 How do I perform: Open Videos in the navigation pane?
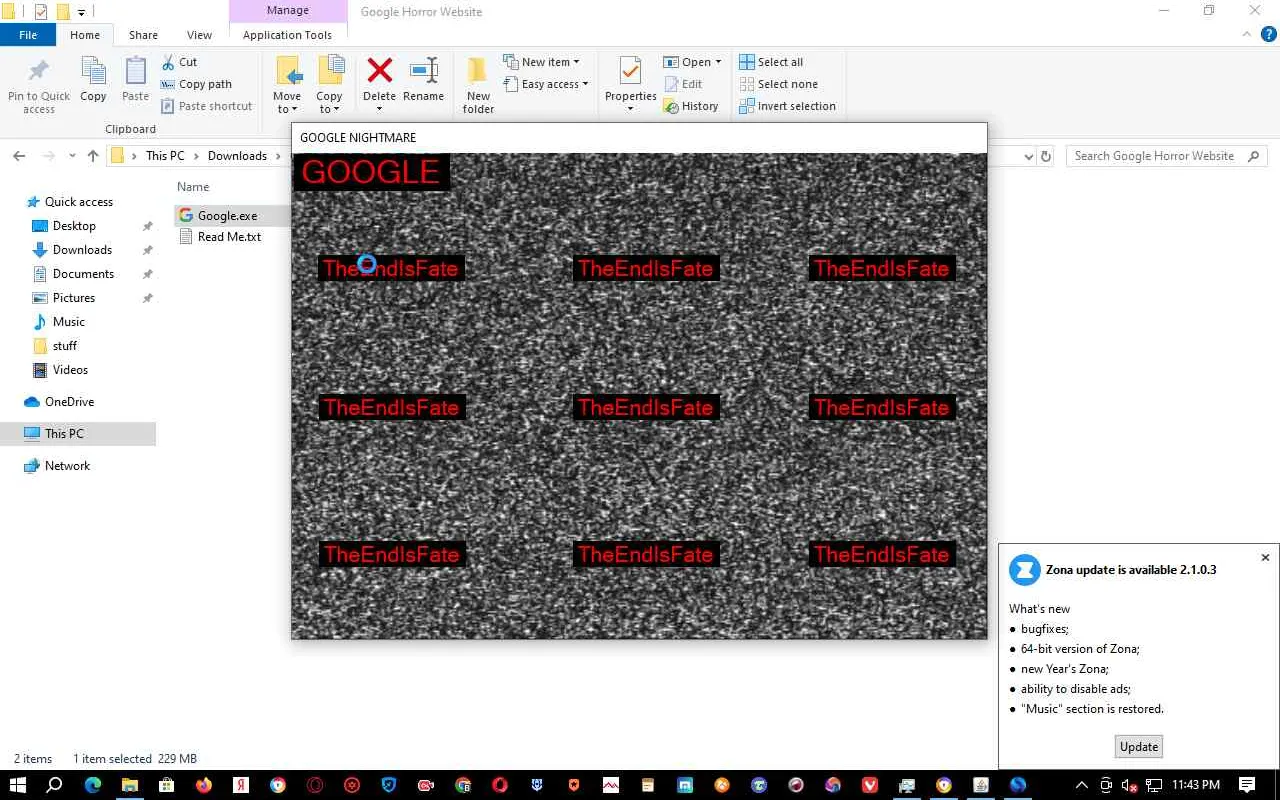coord(70,370)
